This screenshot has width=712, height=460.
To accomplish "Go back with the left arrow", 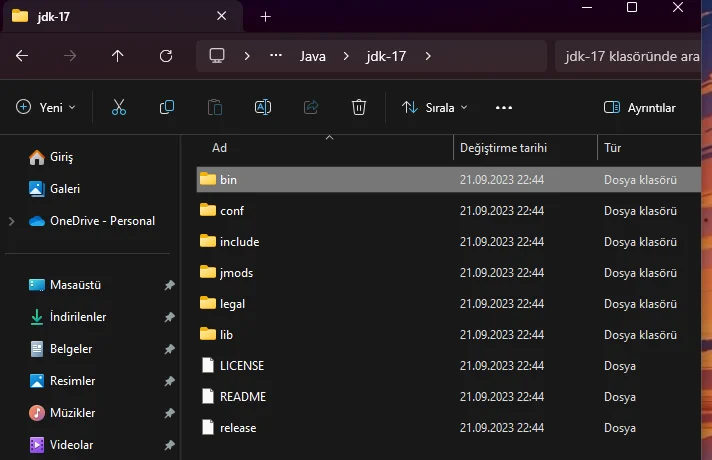I will pos(21,56).
